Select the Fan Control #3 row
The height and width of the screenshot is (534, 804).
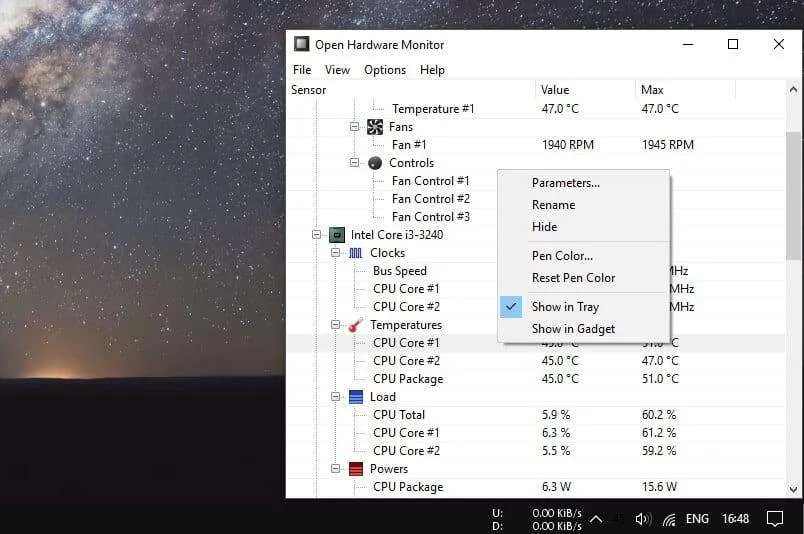pyautogui.click(x=431, y=217)
